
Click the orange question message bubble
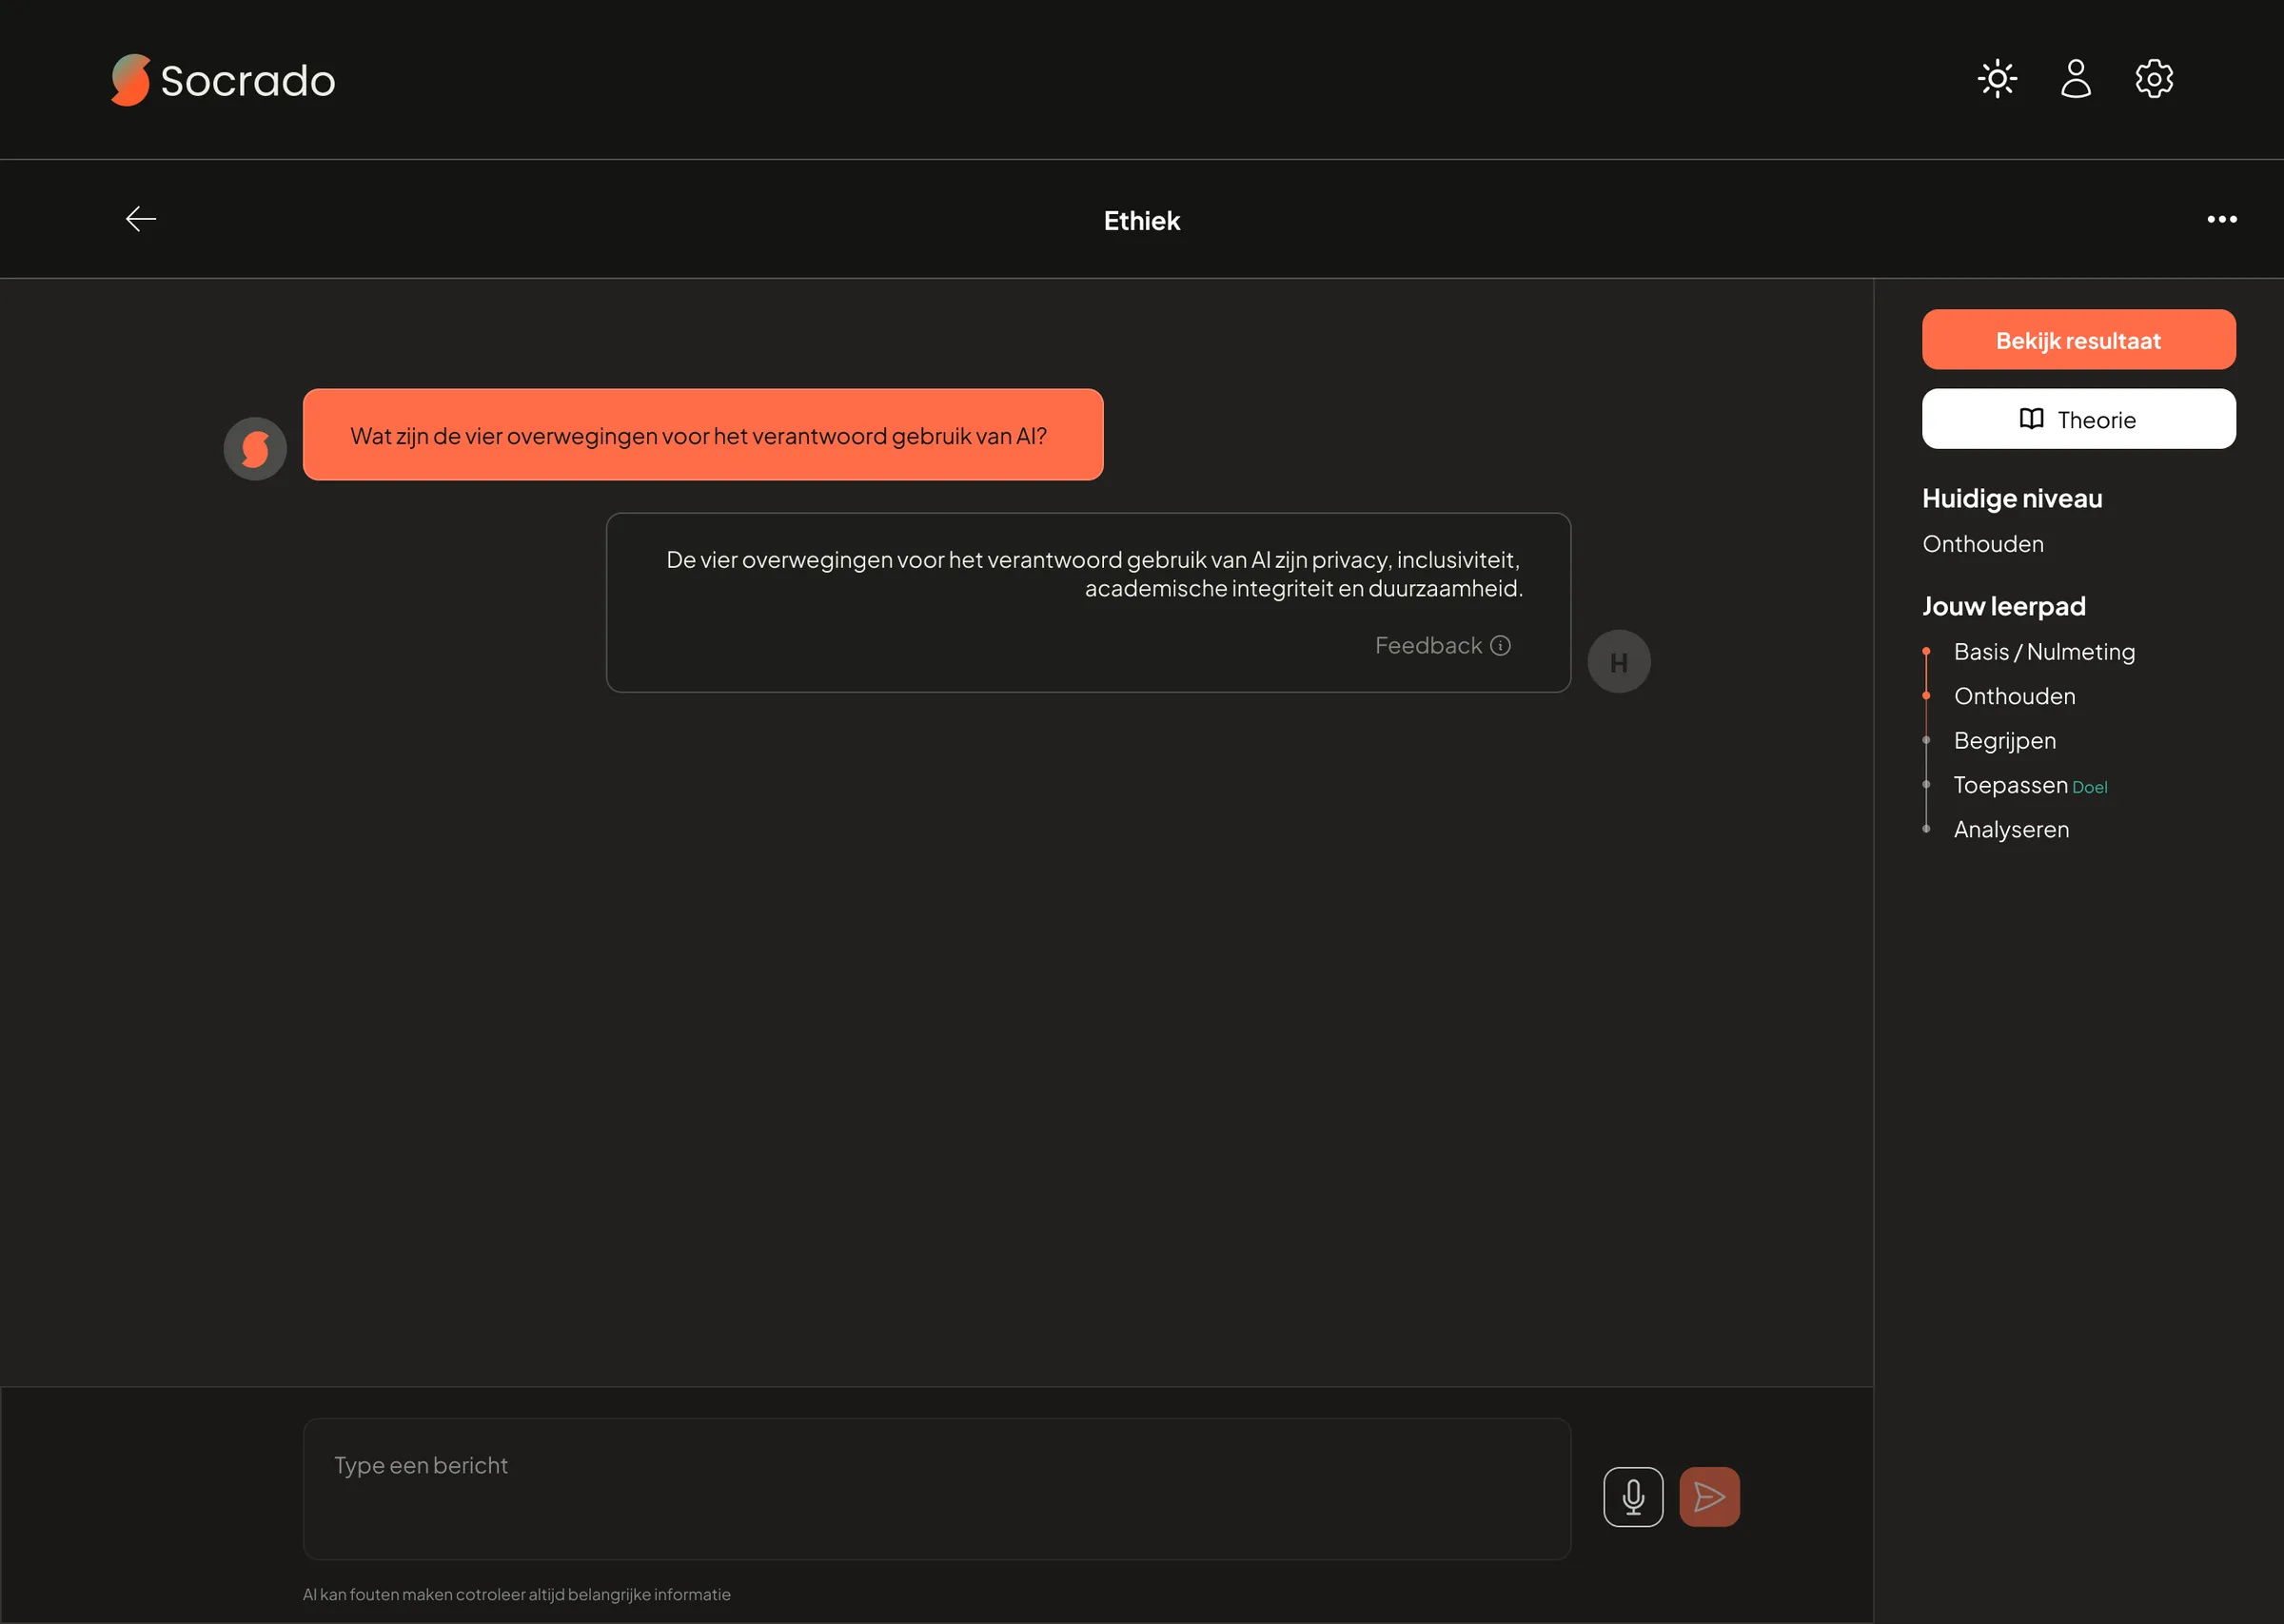point(703,435)
